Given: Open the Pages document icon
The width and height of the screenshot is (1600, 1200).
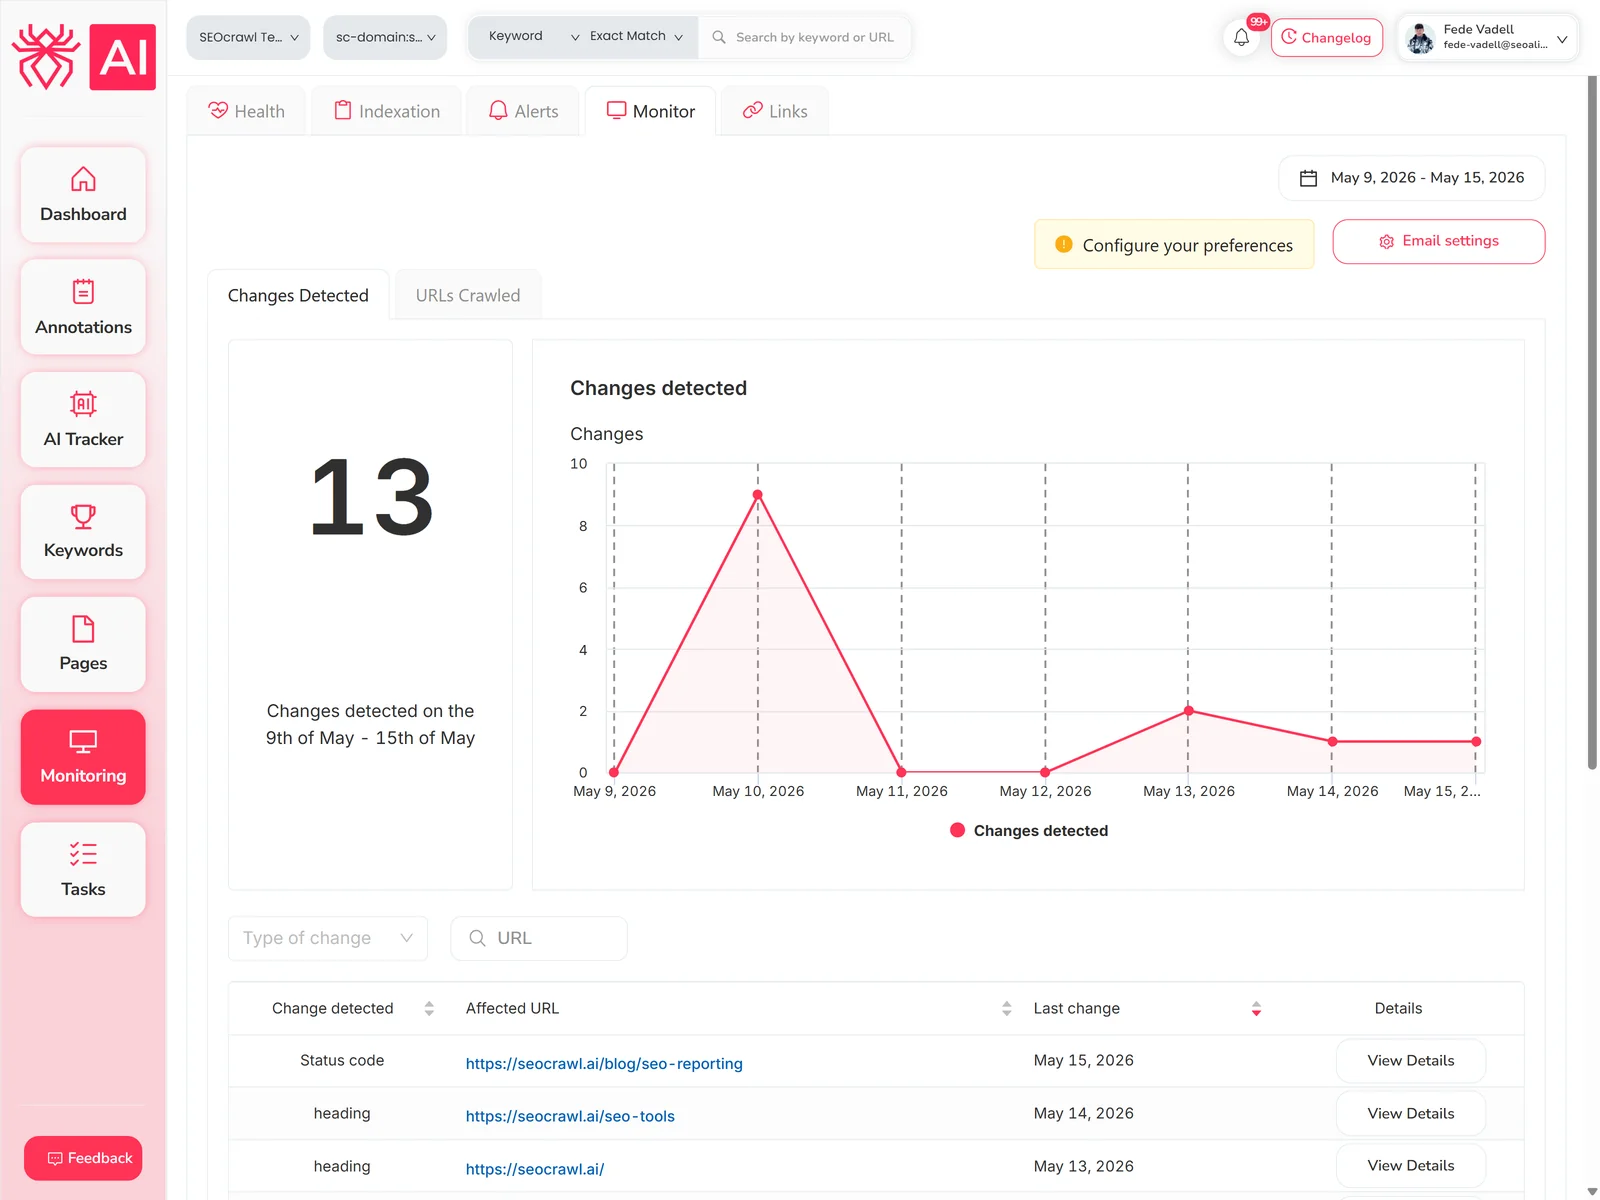Looking at the screenshot, I should 83,629.
